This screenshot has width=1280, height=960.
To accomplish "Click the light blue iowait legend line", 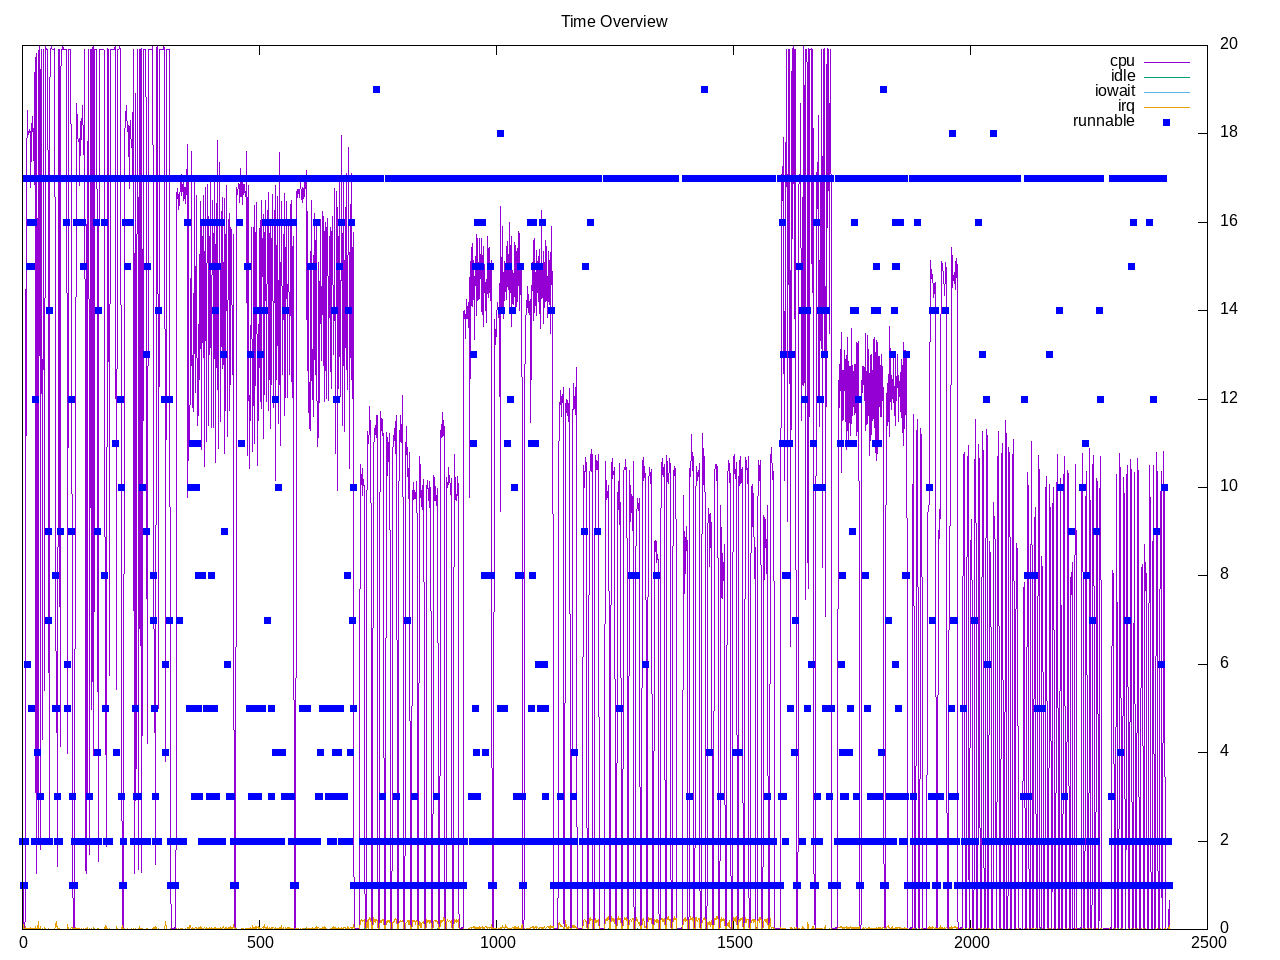I will [1166, 92].
